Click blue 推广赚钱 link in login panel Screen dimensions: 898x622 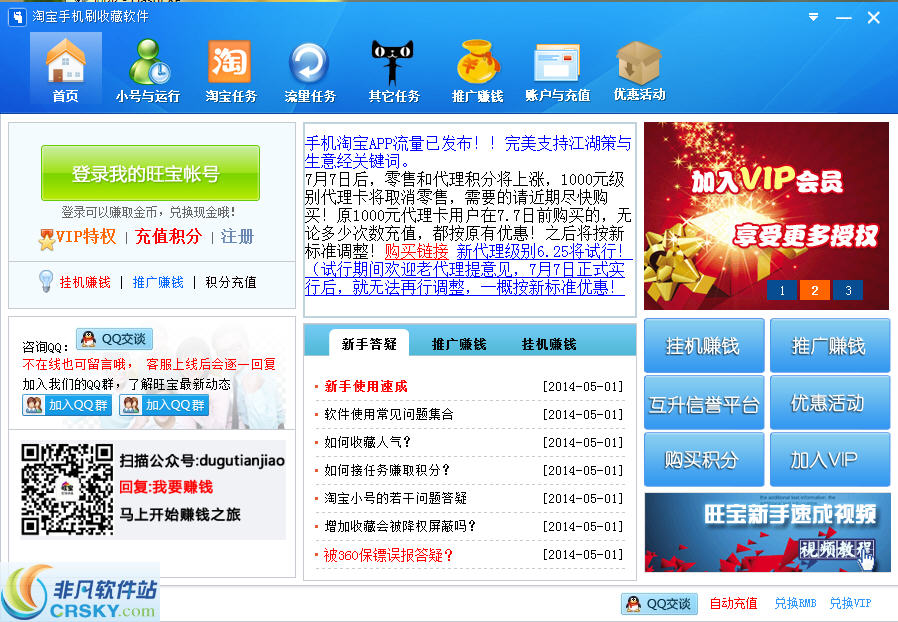click(158, 282)
